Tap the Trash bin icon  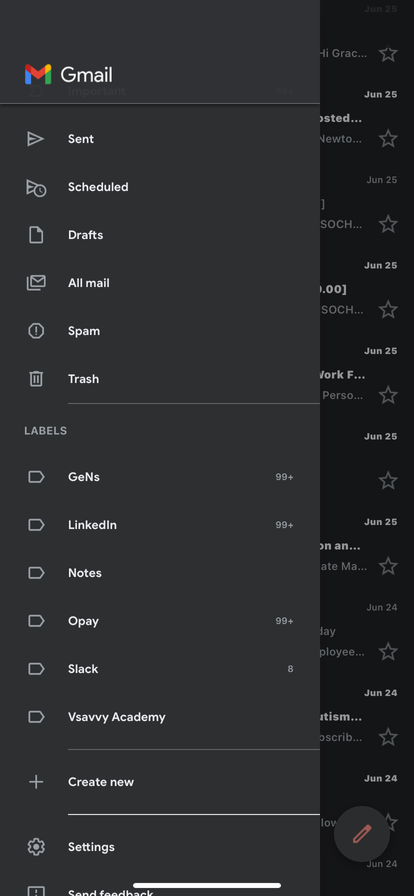[36, 379]
